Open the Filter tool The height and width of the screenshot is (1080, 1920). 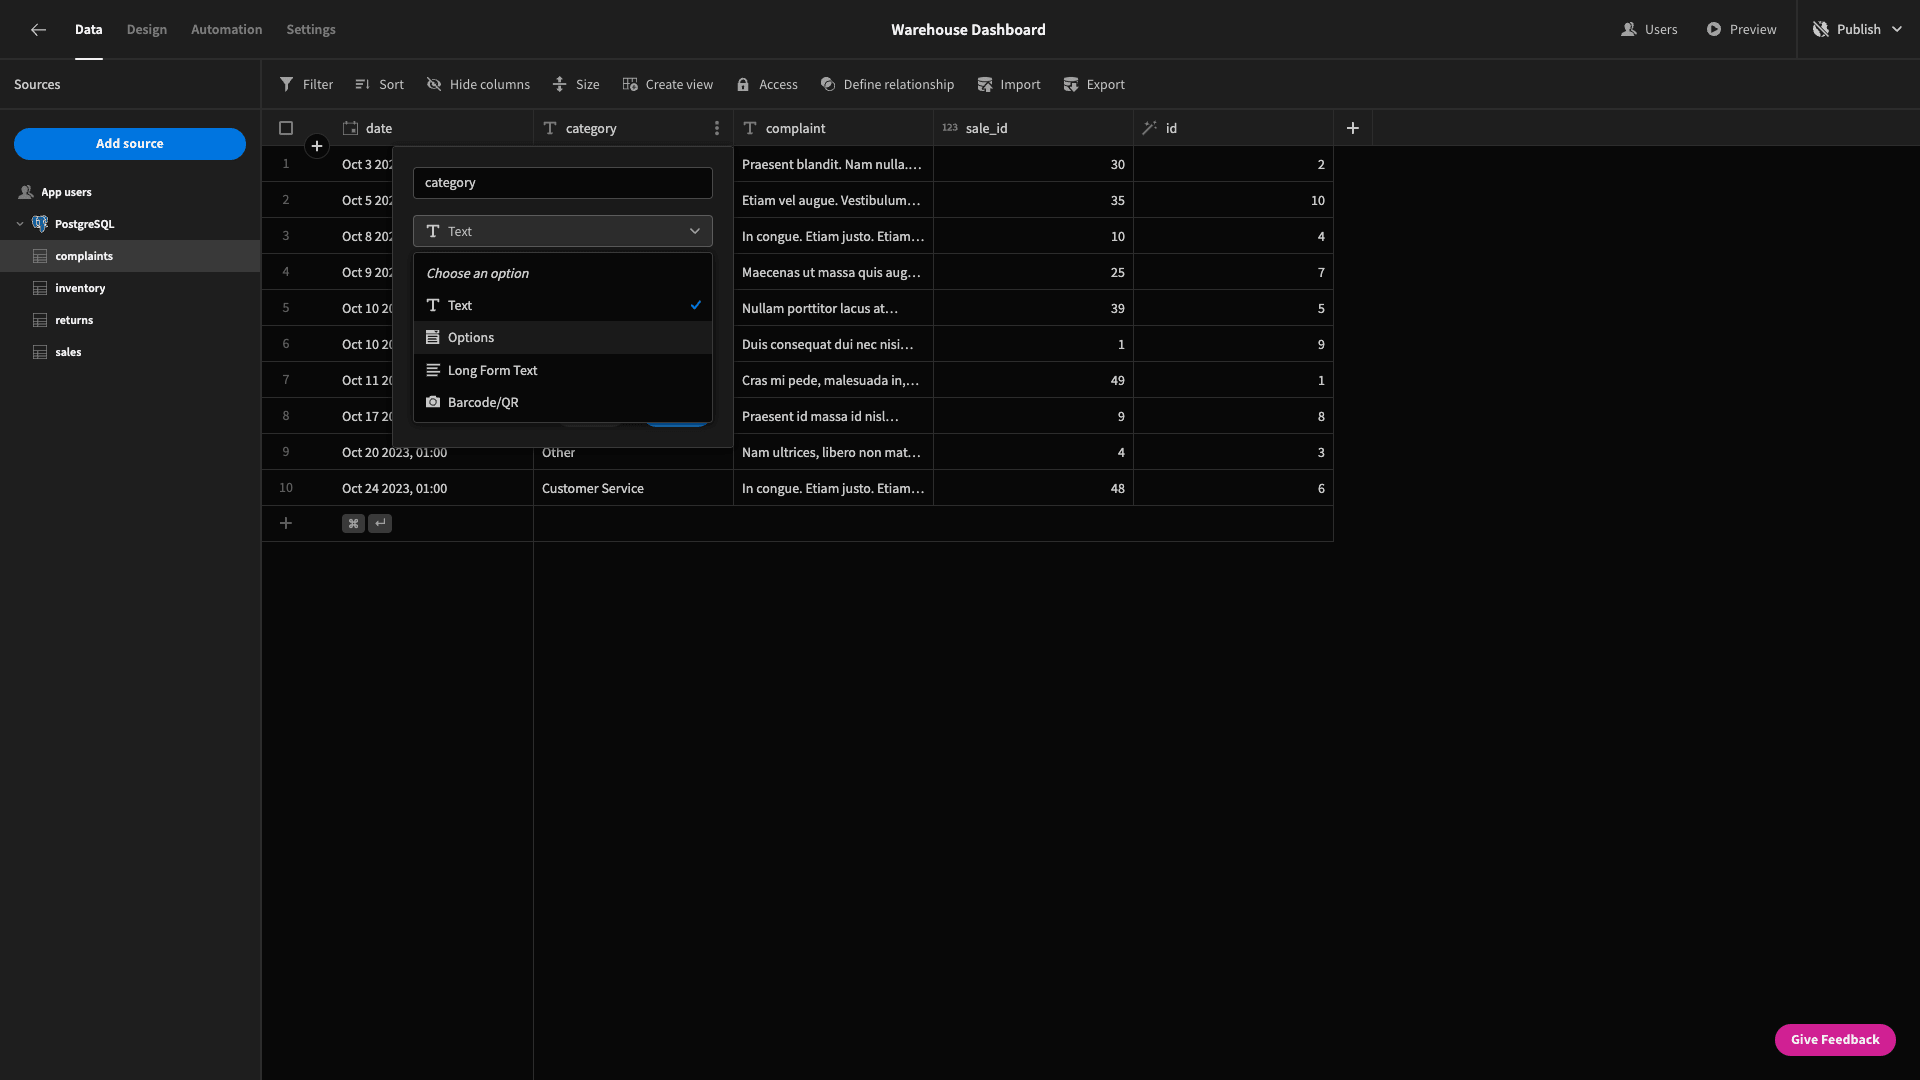coord(306,85)
